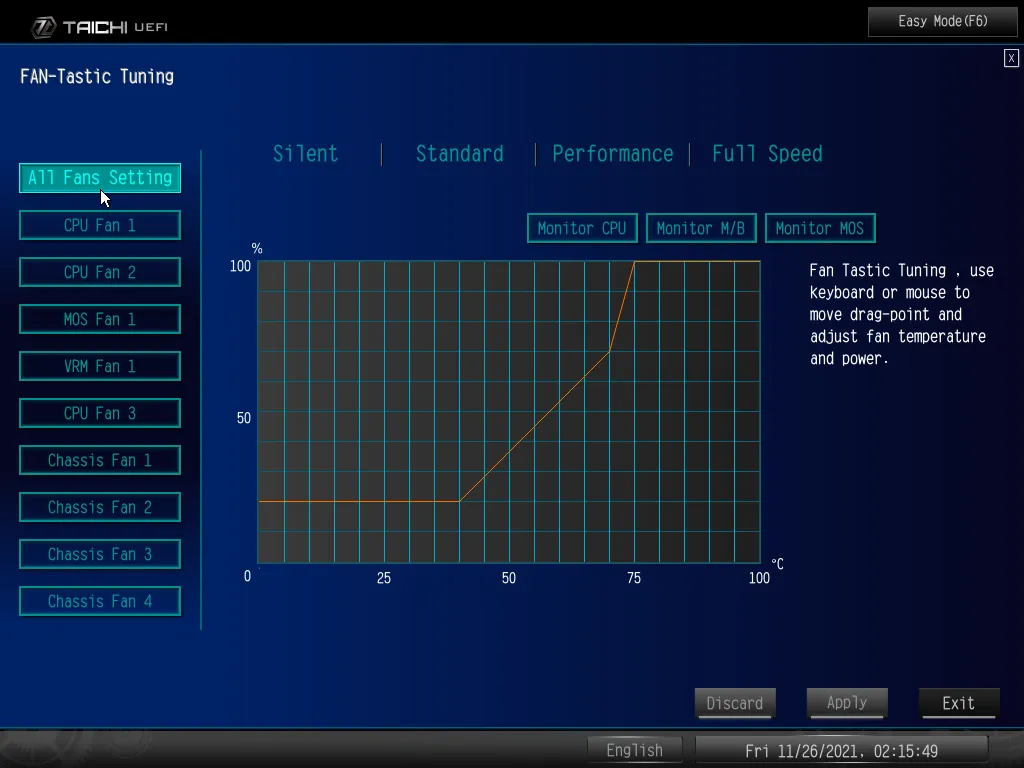Open CPU Fan 1 settings

[100, 225]
